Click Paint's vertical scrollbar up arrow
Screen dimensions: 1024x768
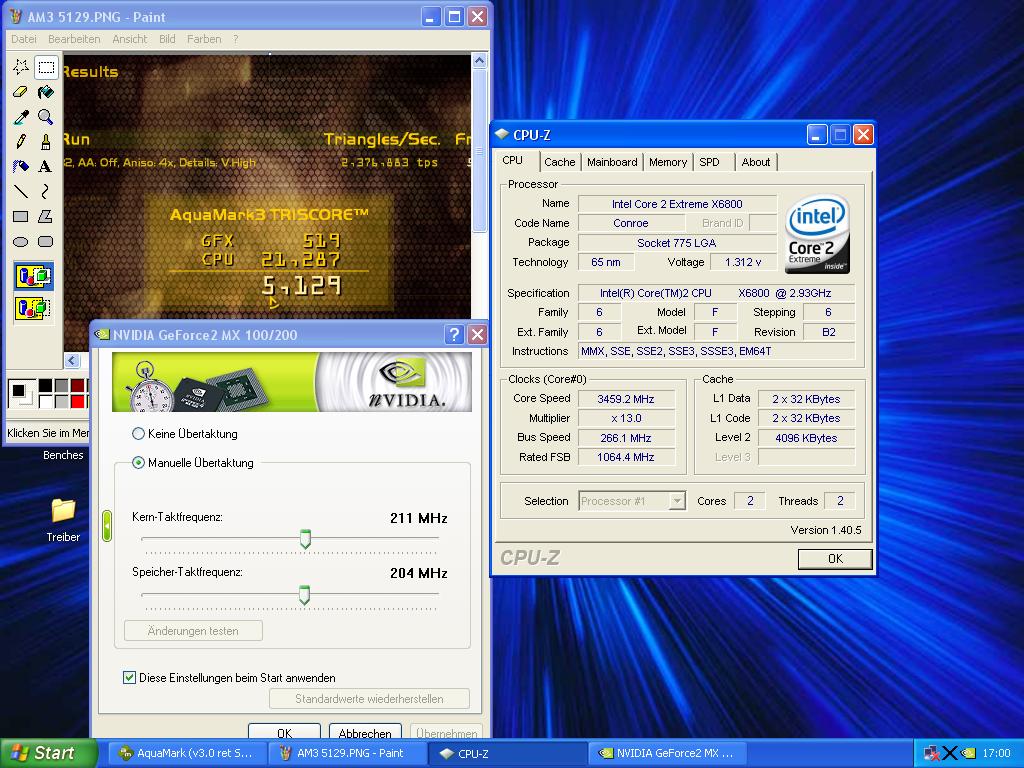(x=479, y=61)
